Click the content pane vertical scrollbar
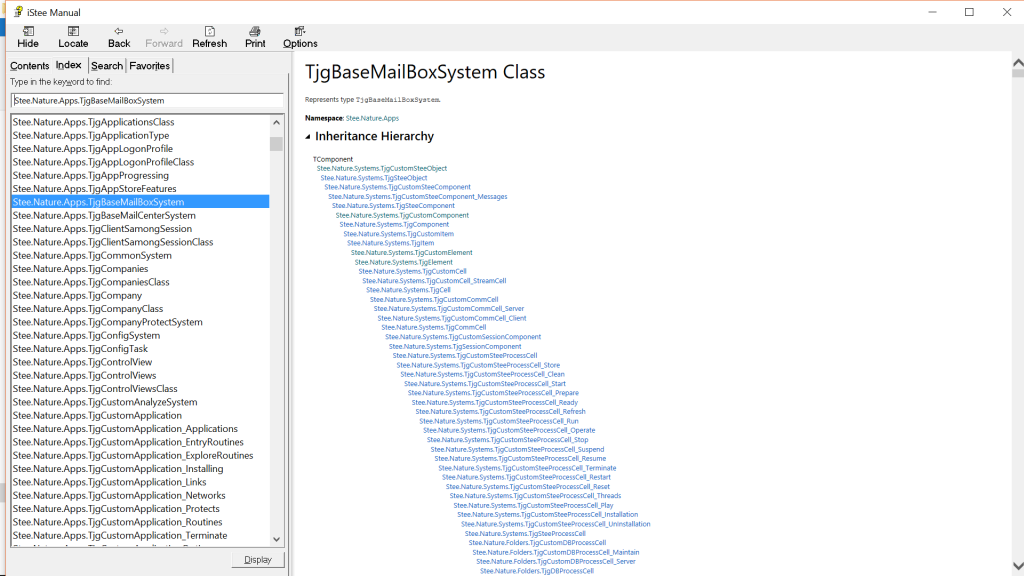This screenshot has height=576, width=1024. tap(1017, 300)
